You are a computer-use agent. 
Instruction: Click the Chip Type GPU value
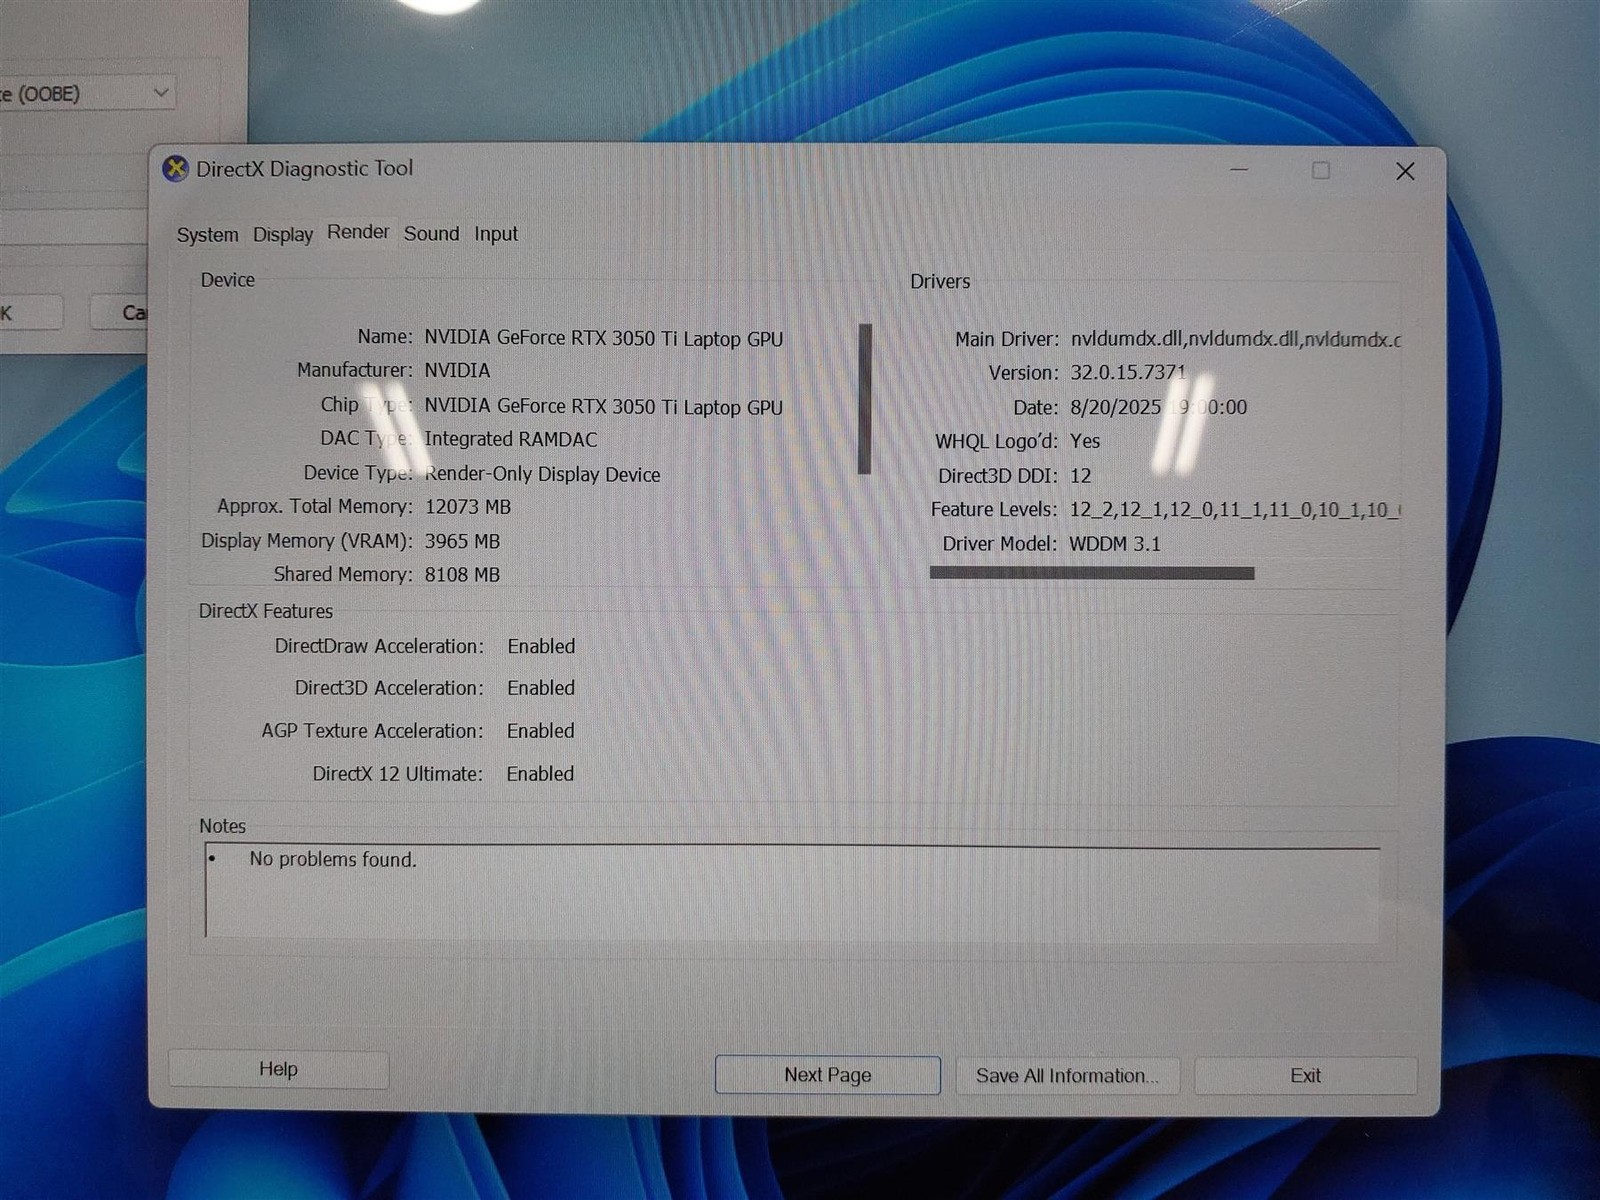point(603,406)
